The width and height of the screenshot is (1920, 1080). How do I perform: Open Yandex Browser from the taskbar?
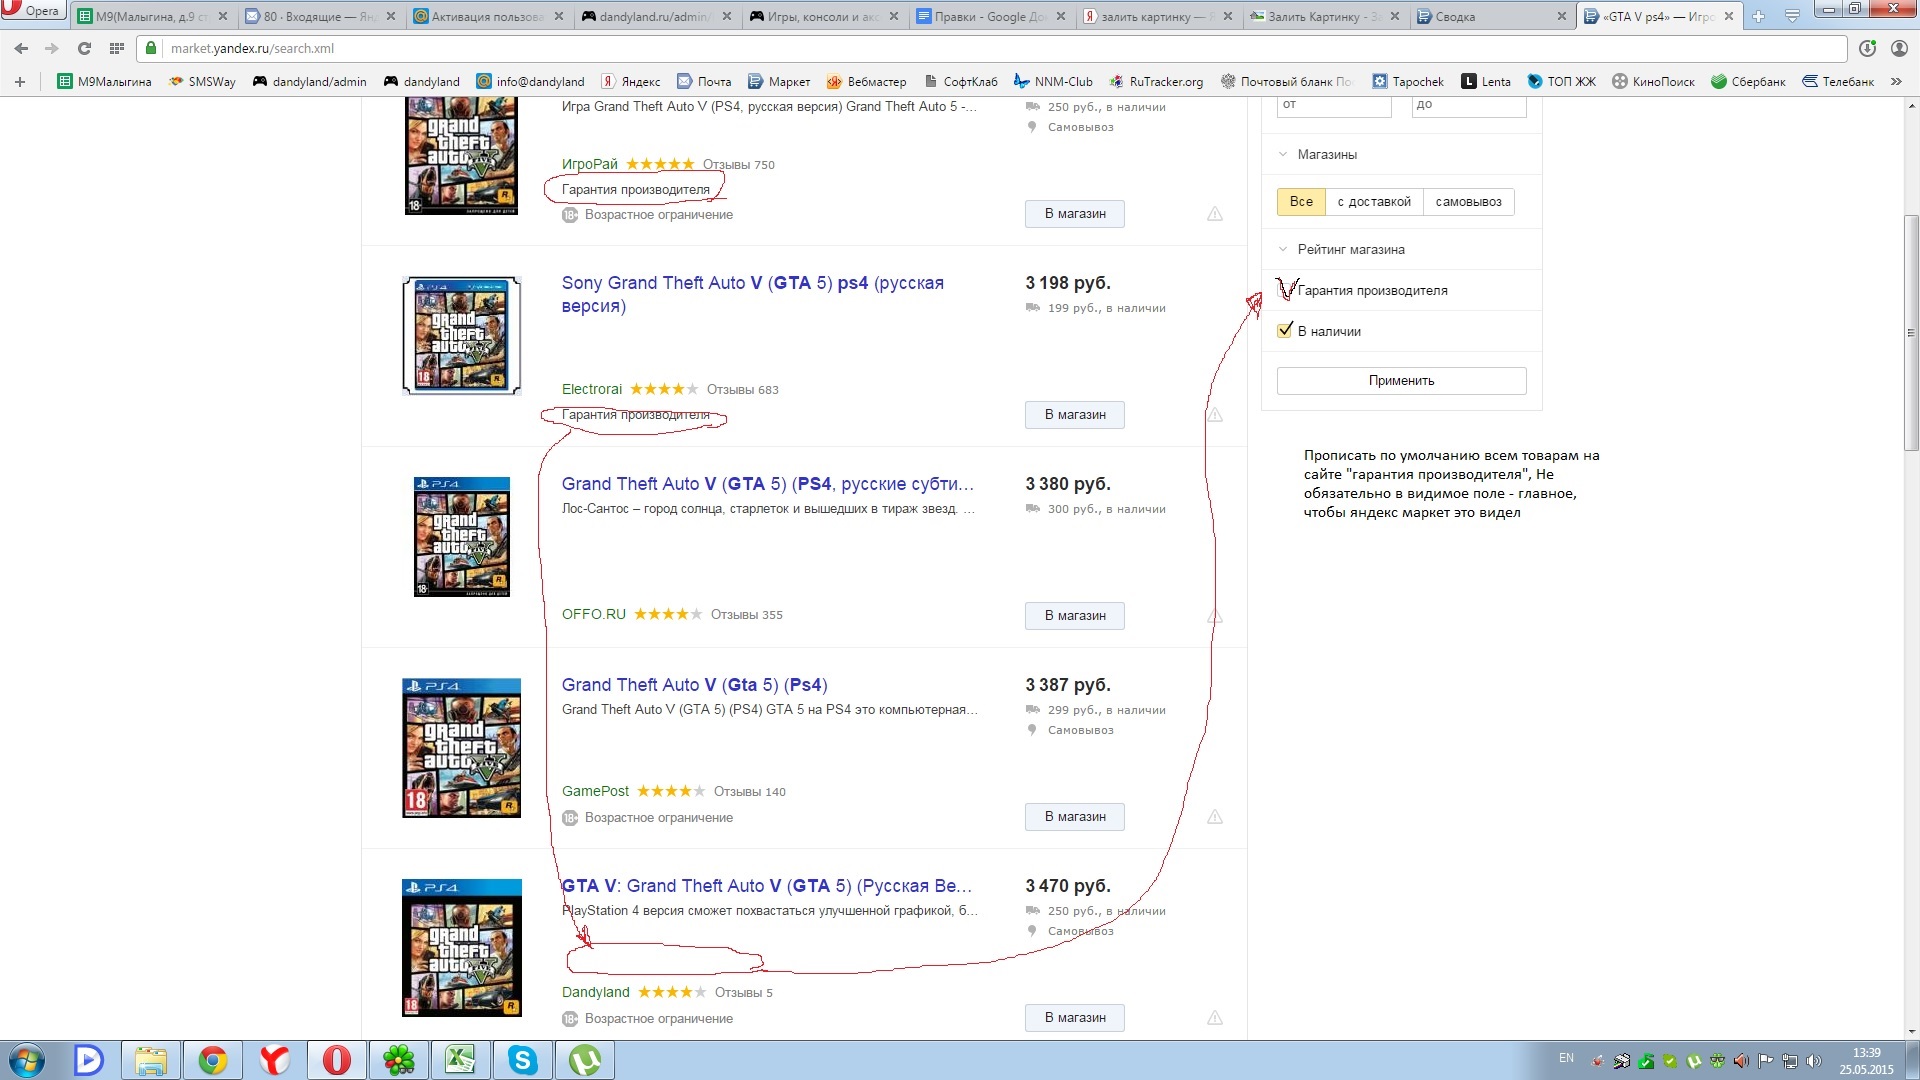(275, 1060)
